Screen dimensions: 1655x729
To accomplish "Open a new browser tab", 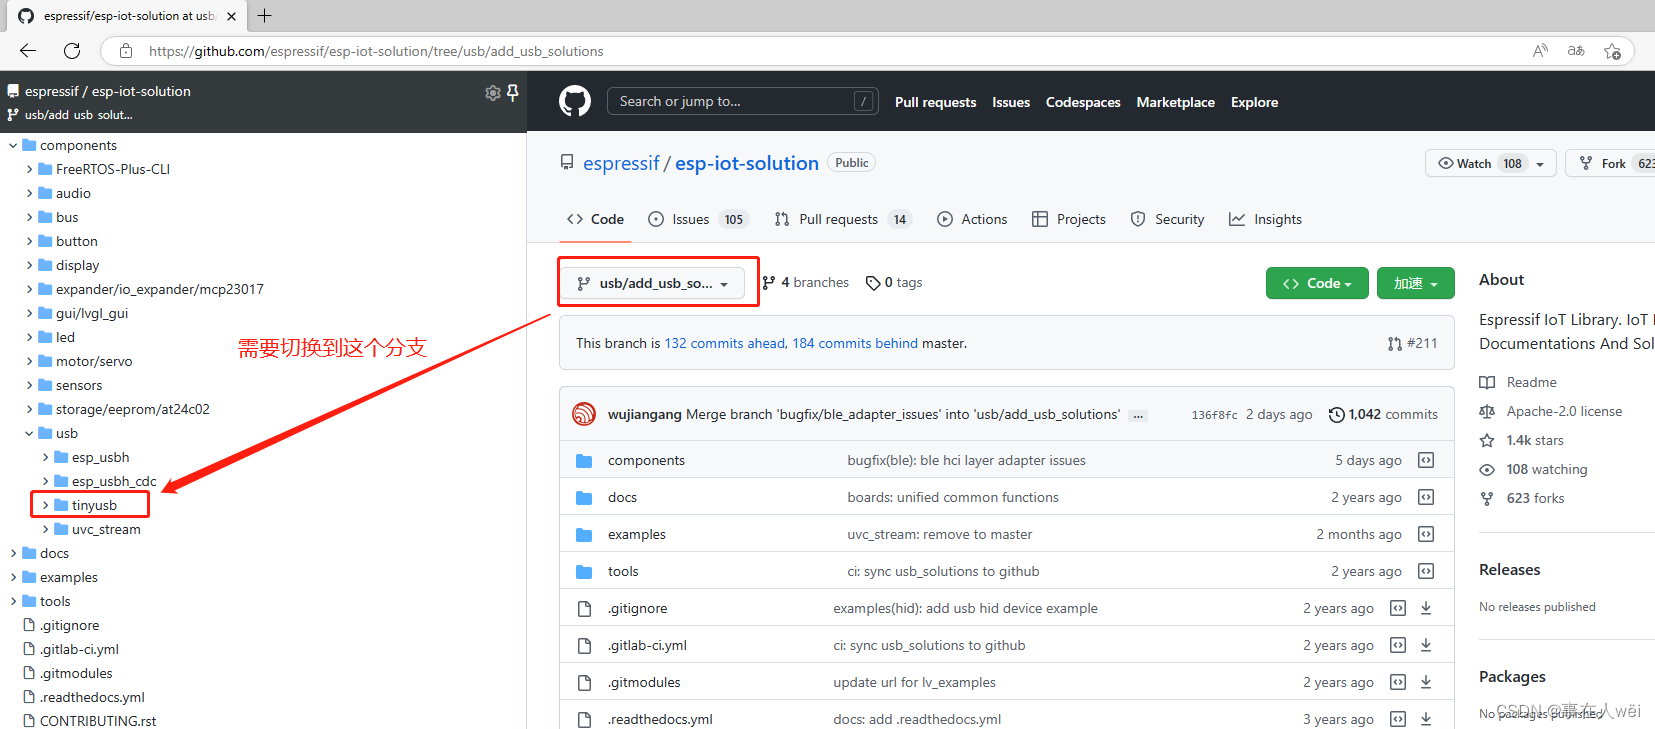I will (x=264, y=16).
